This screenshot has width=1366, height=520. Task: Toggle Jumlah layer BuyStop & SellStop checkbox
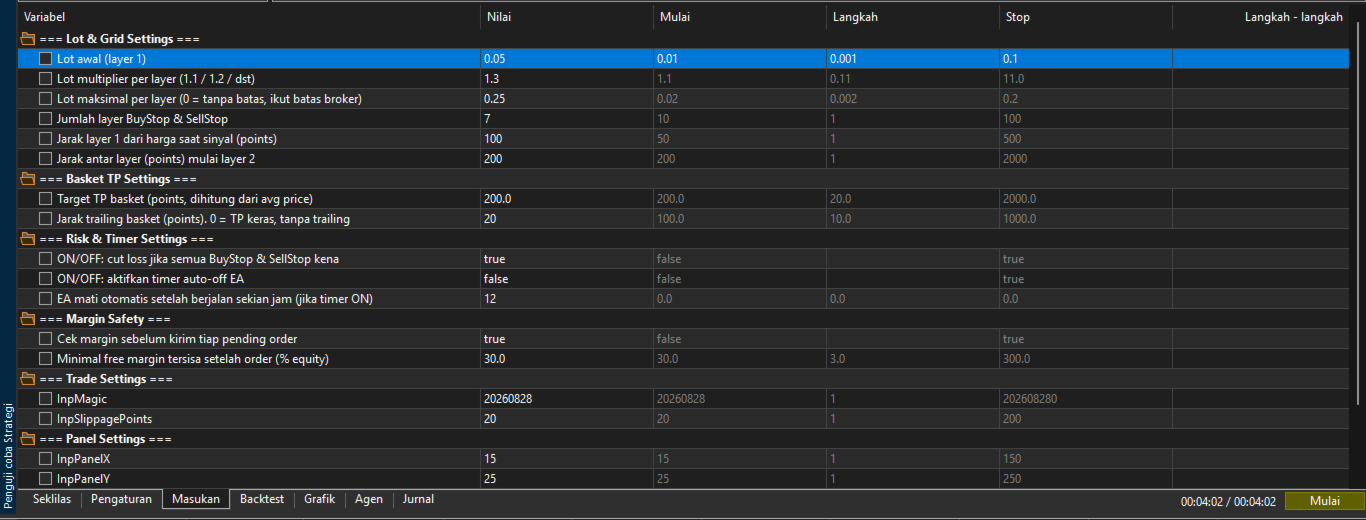click(46, 119)
